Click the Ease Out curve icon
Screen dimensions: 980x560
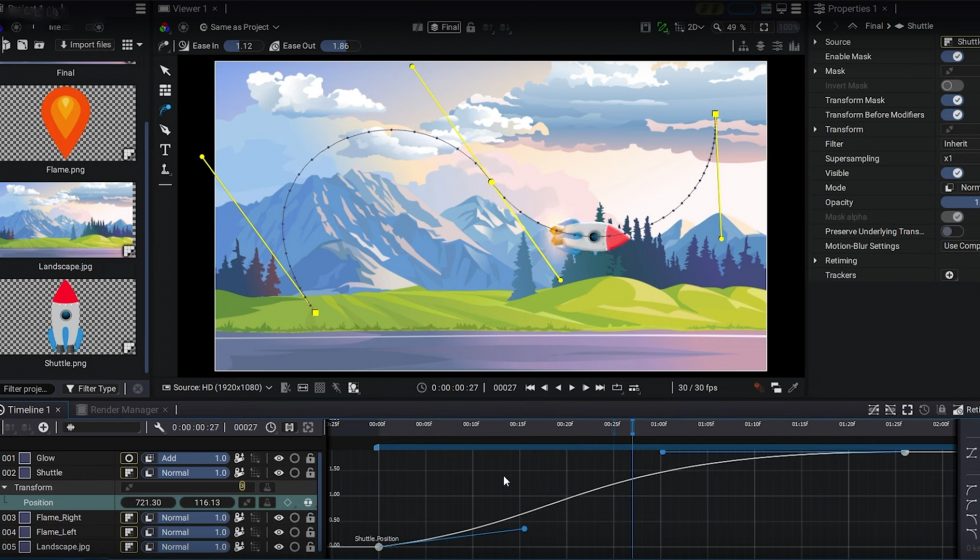tap(274, 46)
